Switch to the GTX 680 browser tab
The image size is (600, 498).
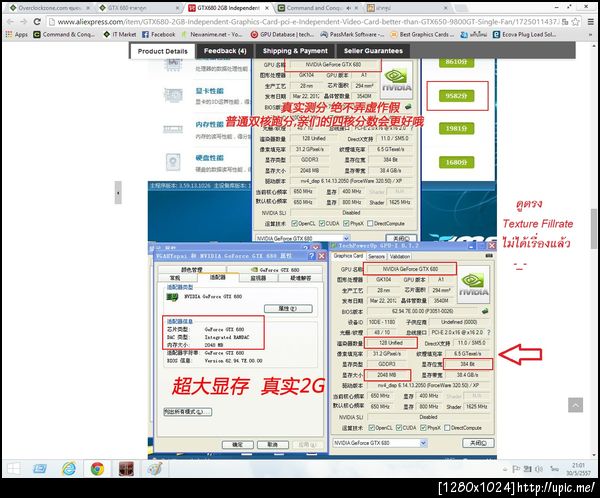pos(139,8)
